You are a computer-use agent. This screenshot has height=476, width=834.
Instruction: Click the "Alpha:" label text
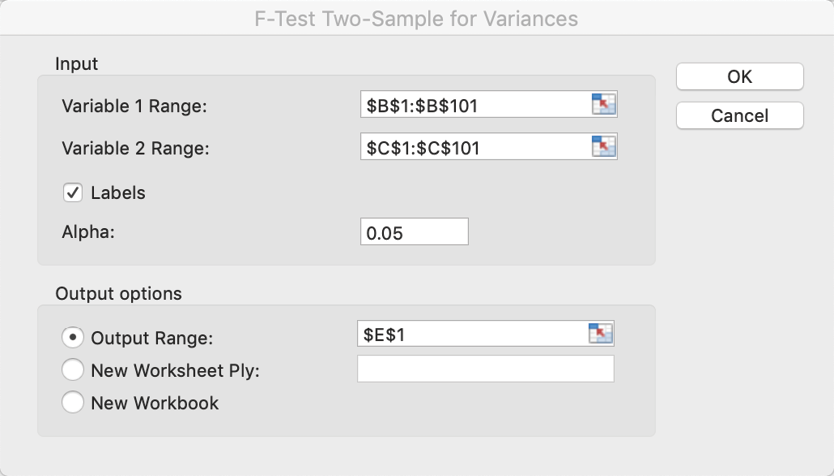click(x=89, y=232)
